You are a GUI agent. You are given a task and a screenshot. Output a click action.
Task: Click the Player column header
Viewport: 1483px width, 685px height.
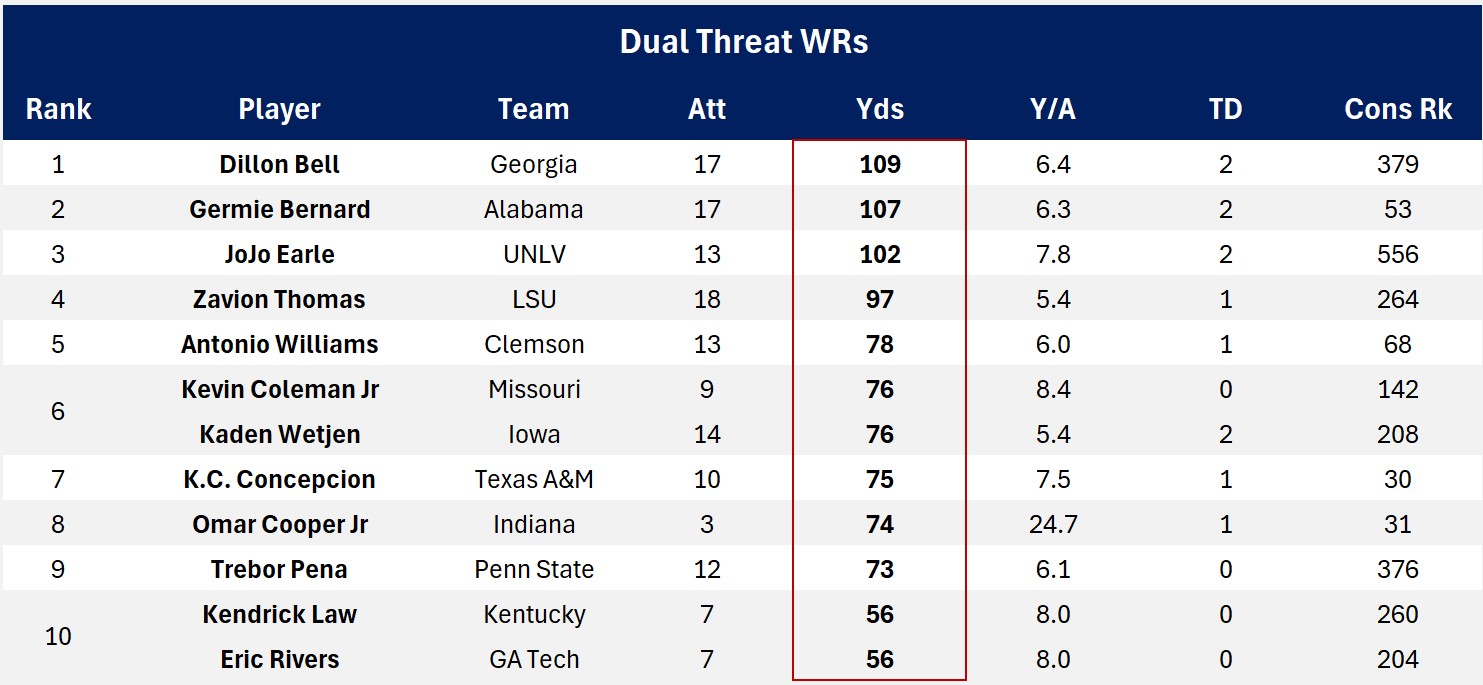coord(279,109)
